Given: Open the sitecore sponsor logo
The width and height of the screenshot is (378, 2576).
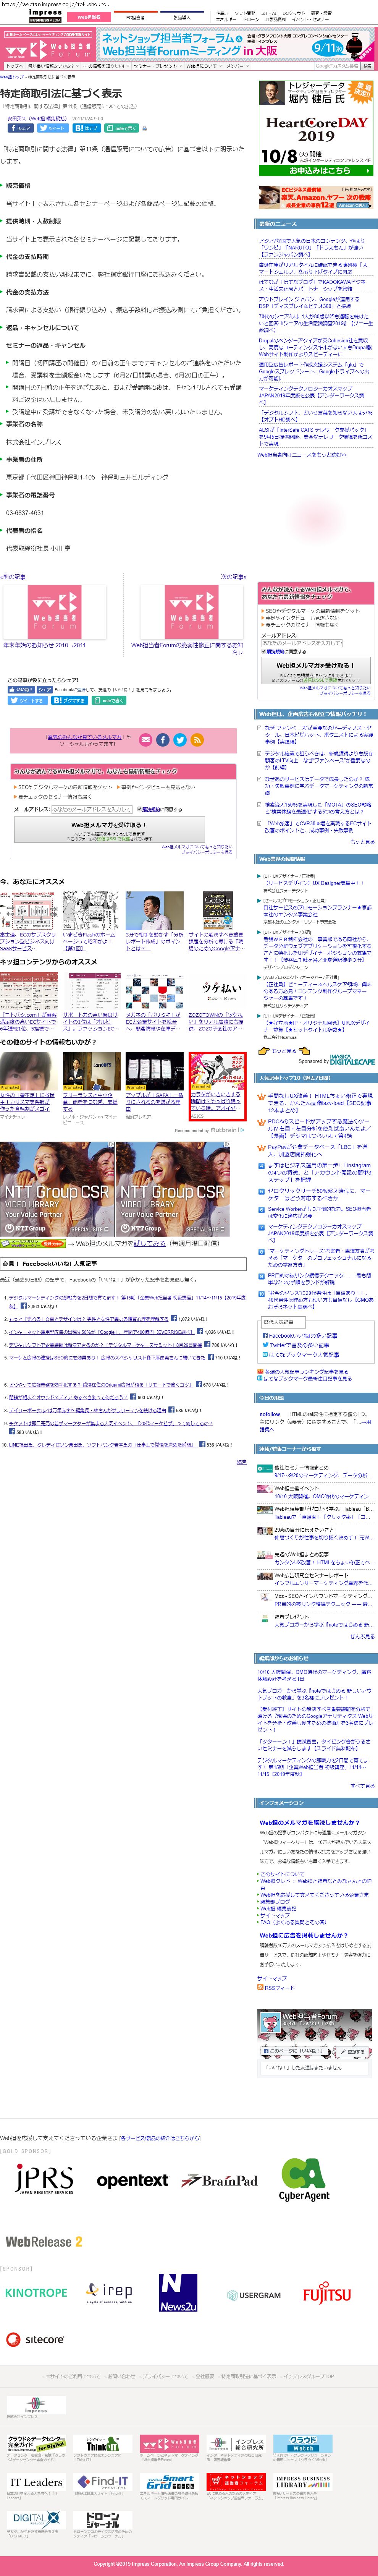Looking at the screenshot, I should (x=36, y=2339).
